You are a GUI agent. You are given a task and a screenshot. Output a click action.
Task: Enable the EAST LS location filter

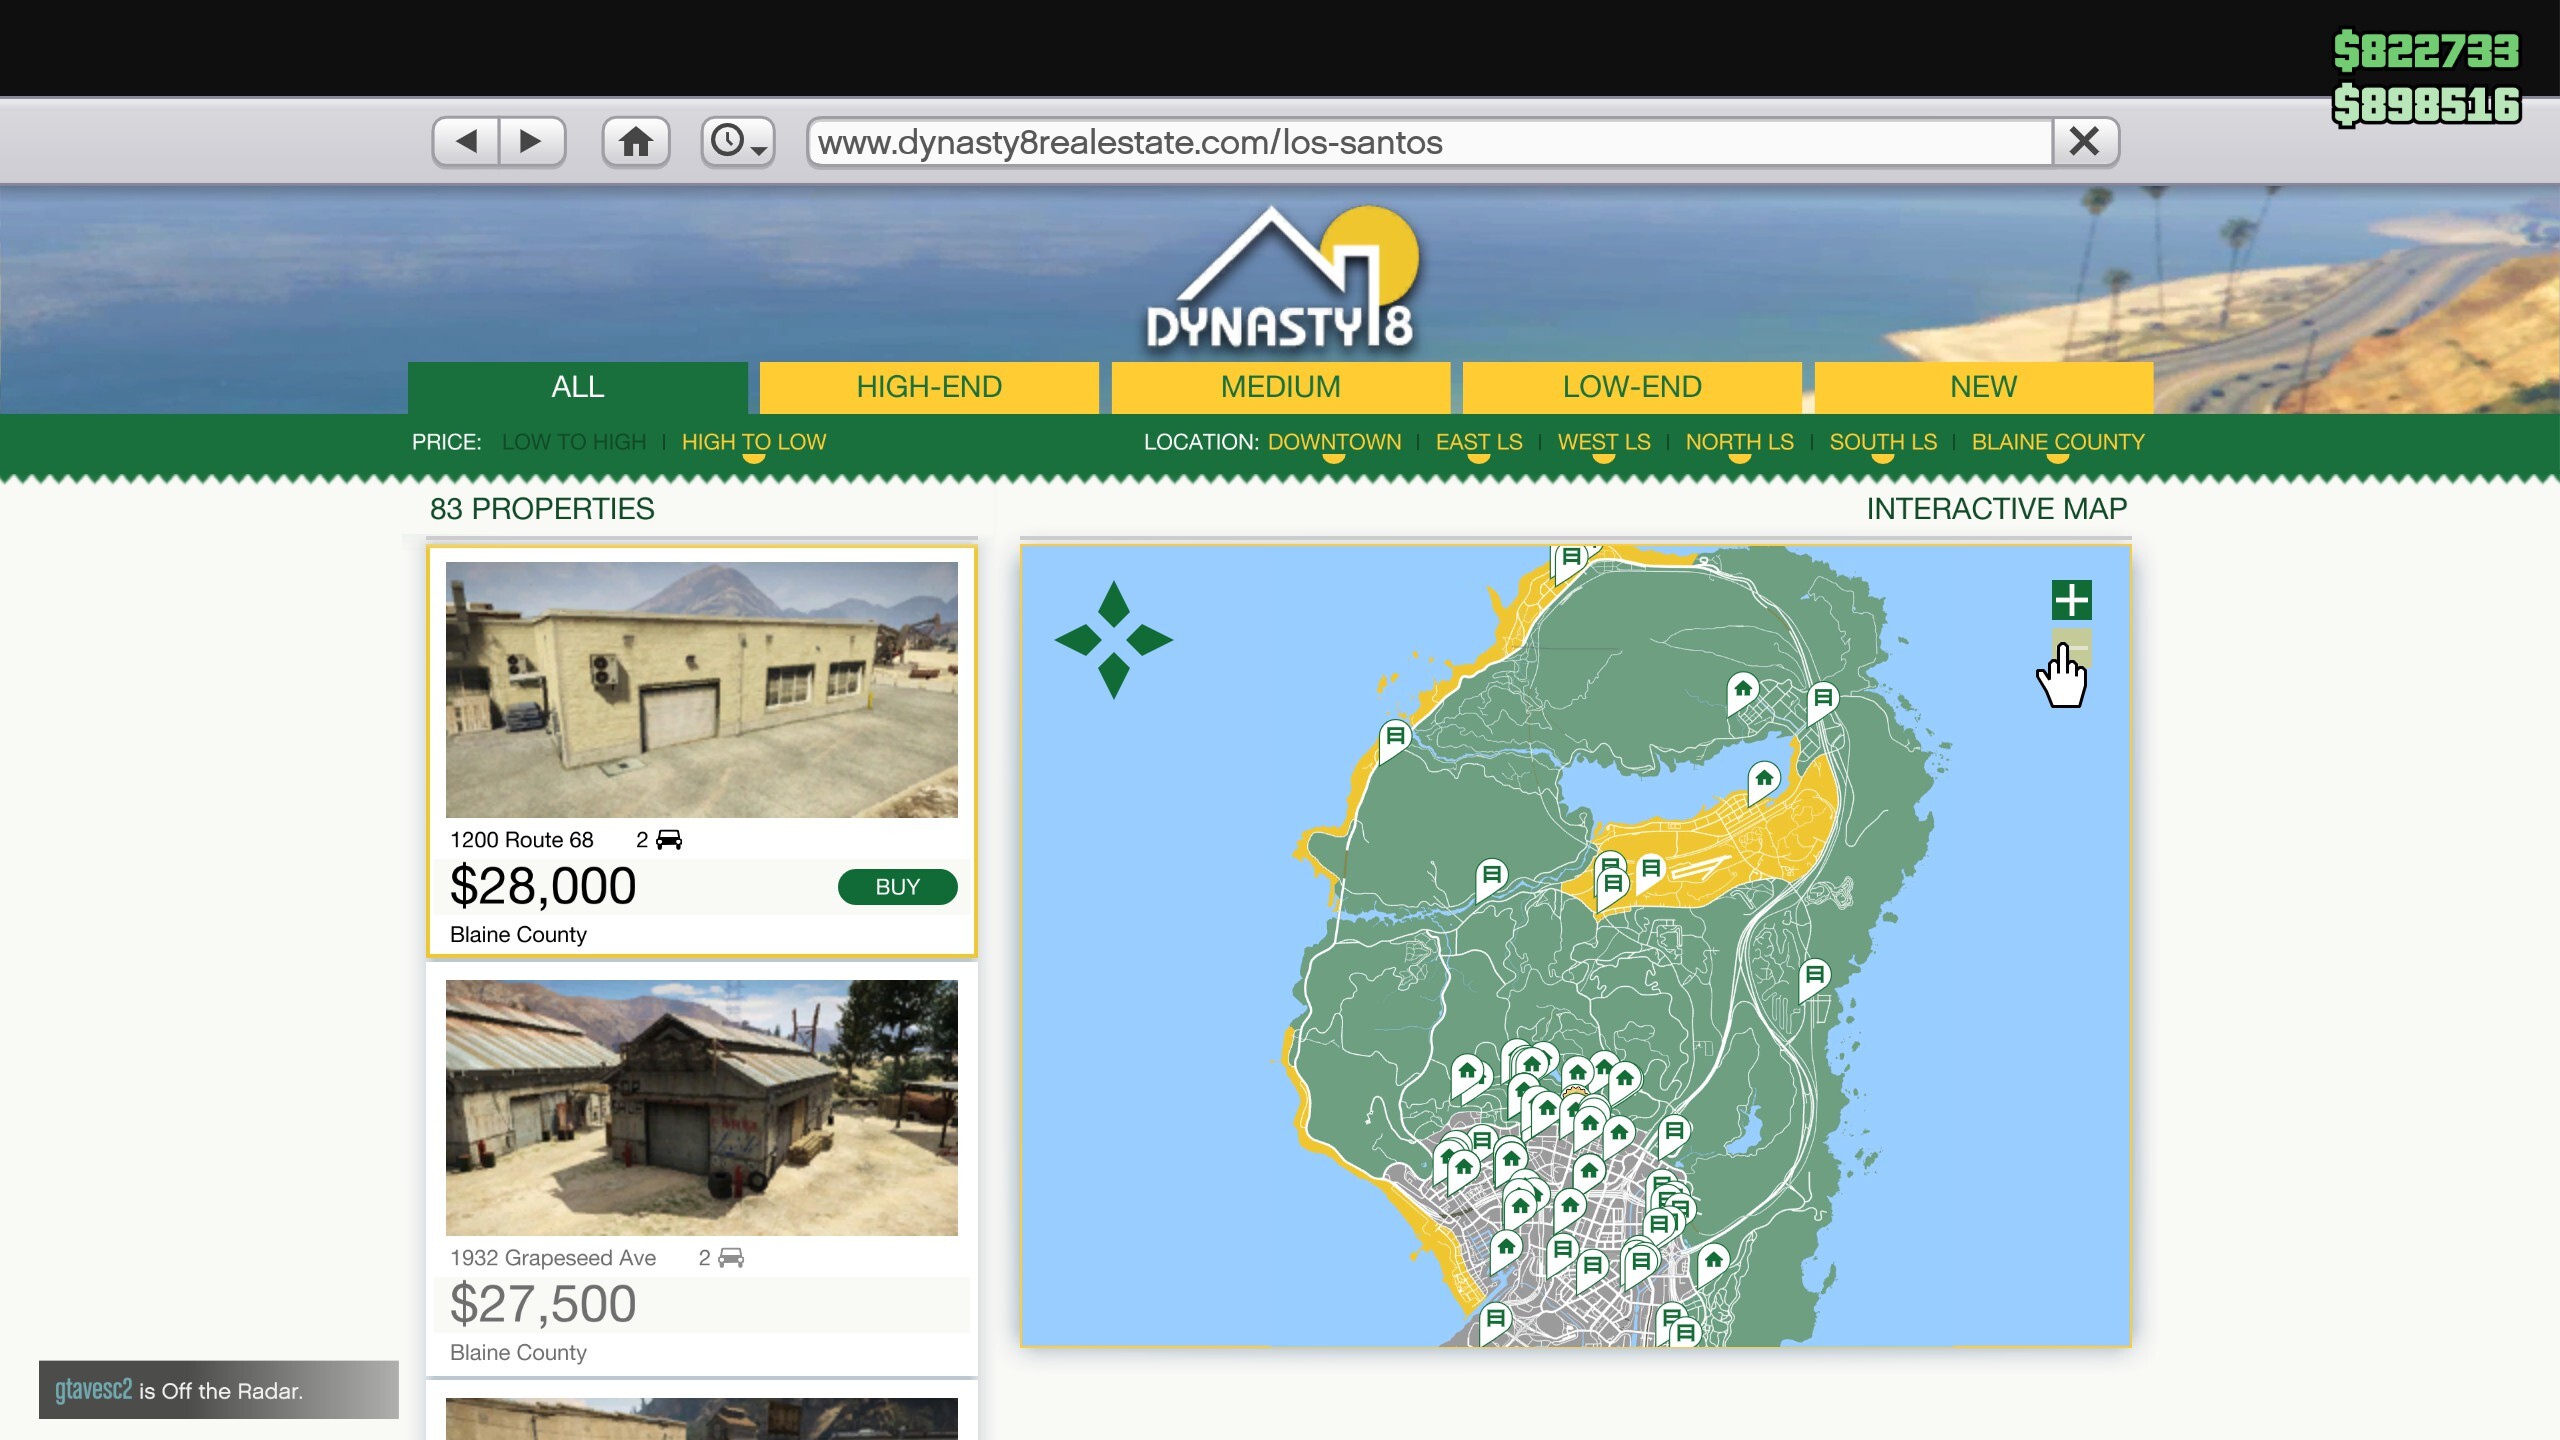(1477, 442)
